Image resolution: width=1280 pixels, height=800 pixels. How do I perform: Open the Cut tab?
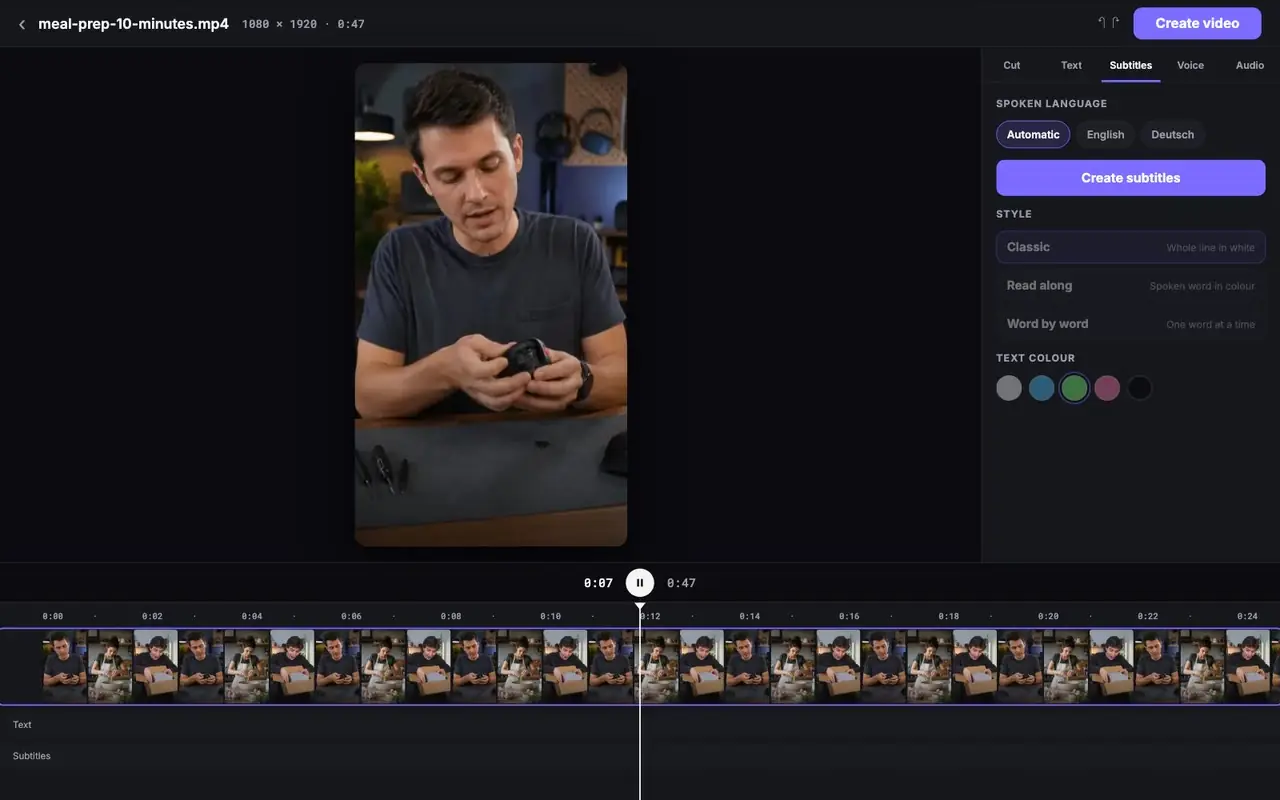coord(1012,65)
